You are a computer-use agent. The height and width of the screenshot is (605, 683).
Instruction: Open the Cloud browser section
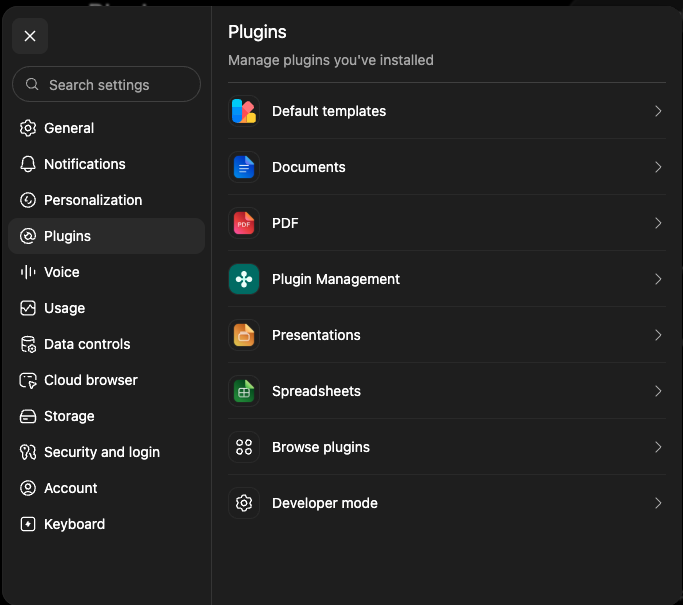[106, 380]
